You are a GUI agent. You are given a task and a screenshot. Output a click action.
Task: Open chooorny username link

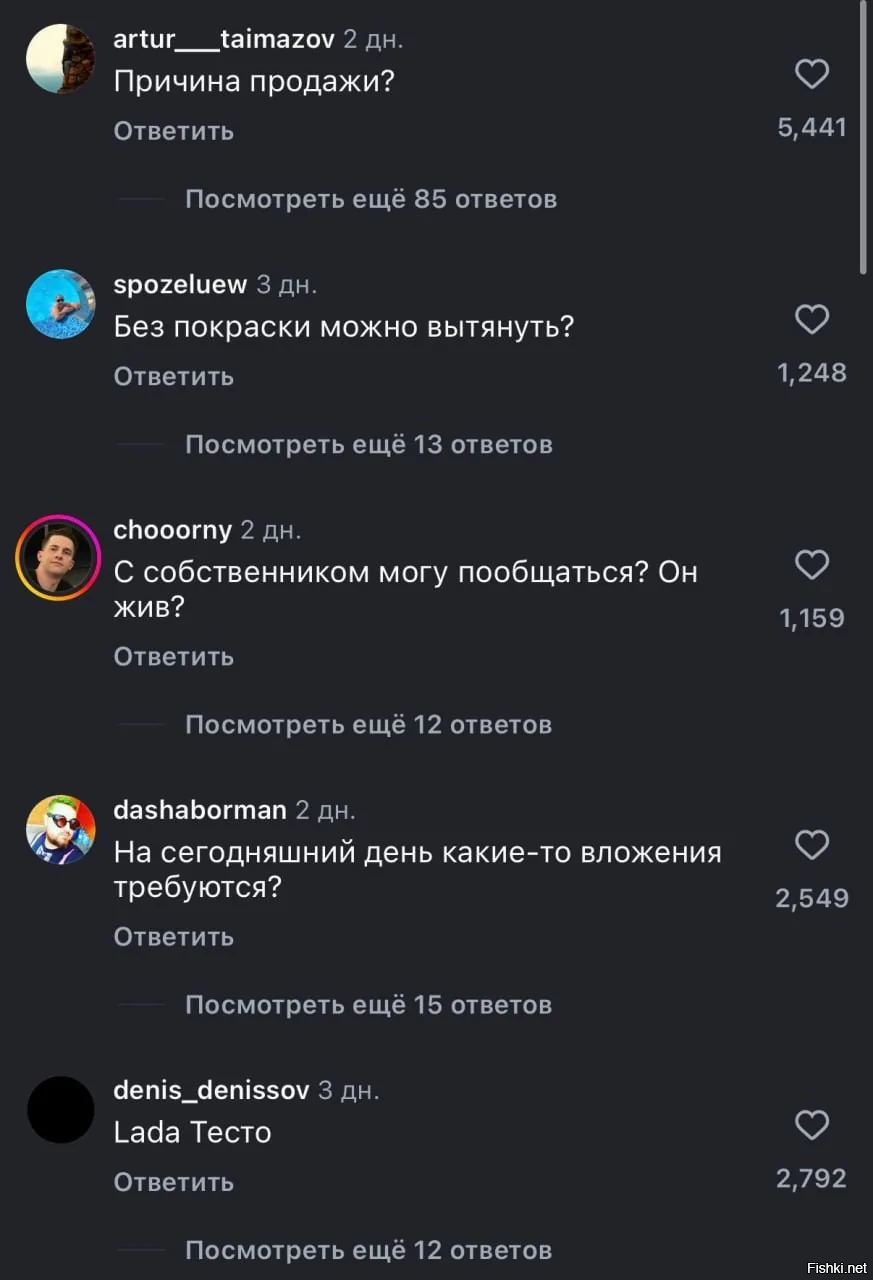[x=172, y=529]
